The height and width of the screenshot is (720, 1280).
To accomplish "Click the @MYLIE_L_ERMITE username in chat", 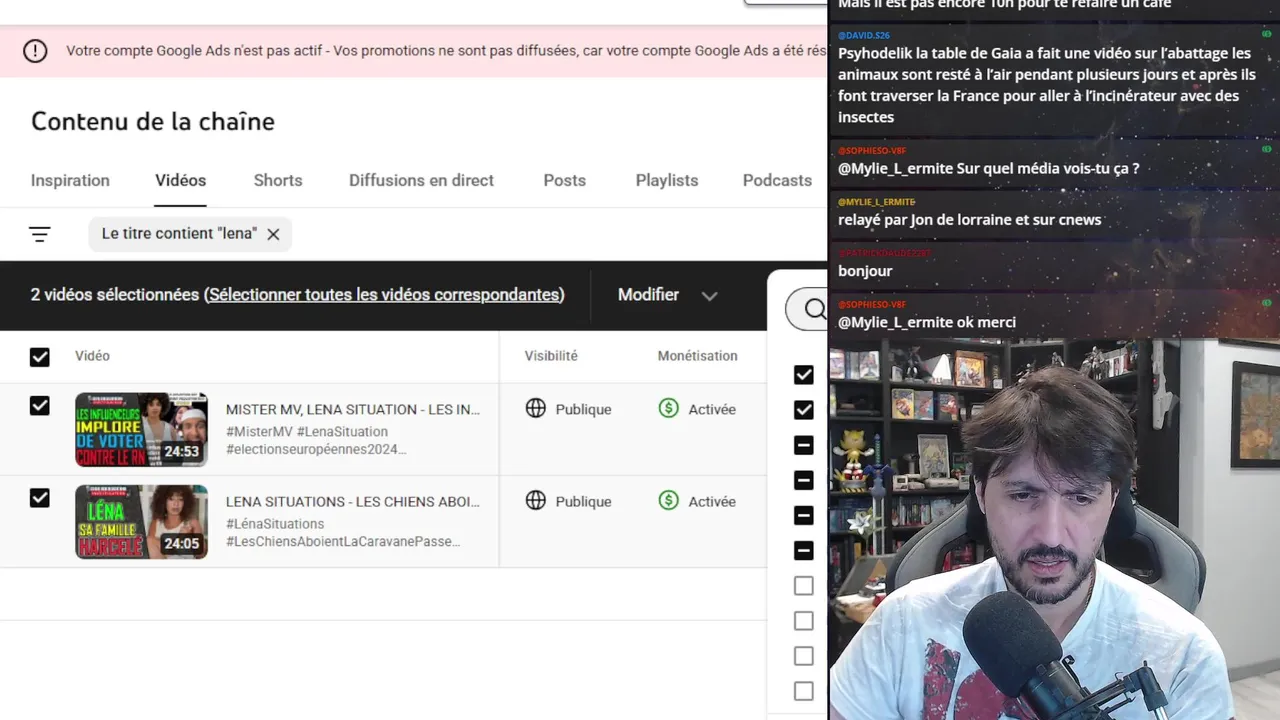I will click(x=876, y=202).
